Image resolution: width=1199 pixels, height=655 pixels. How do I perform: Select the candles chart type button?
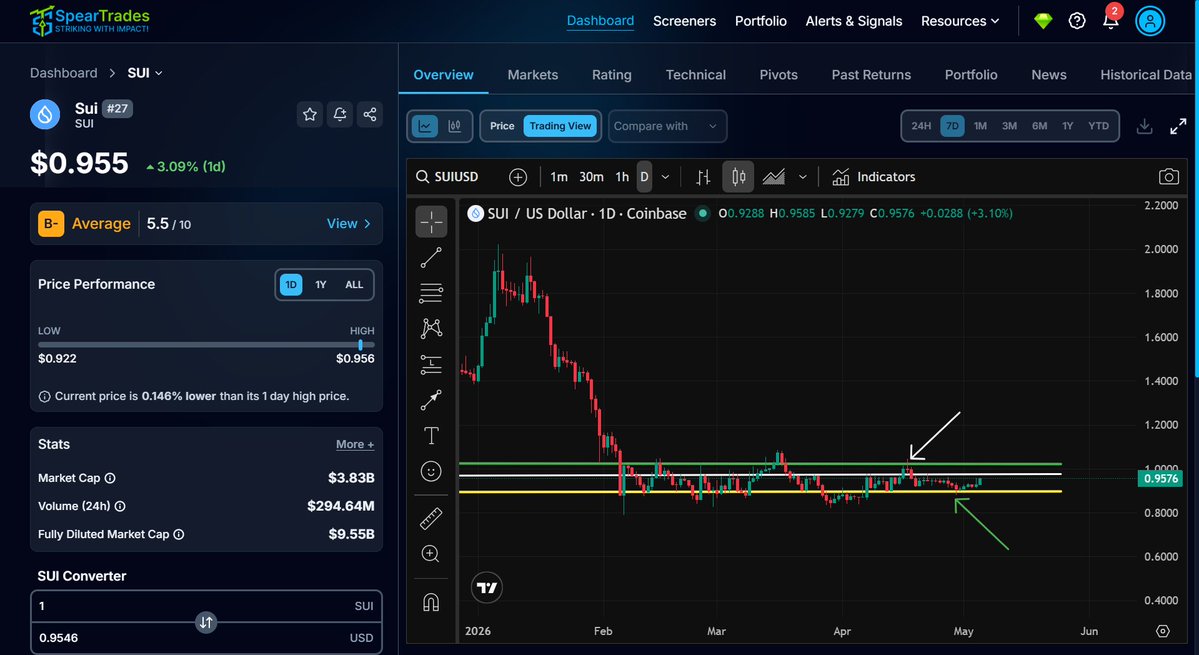[738, 177]
